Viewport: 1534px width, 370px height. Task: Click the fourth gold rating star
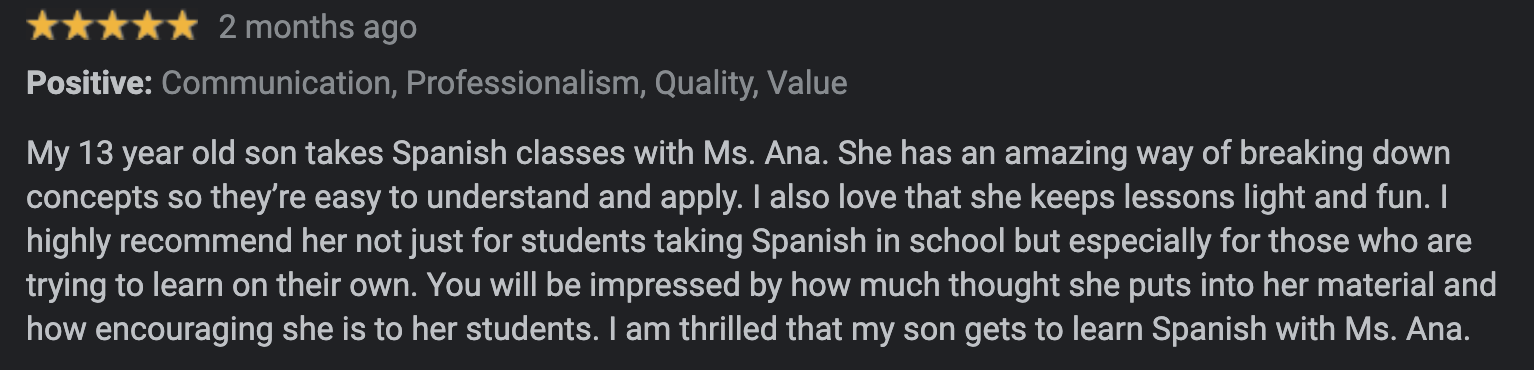click(x=146, y=27)
